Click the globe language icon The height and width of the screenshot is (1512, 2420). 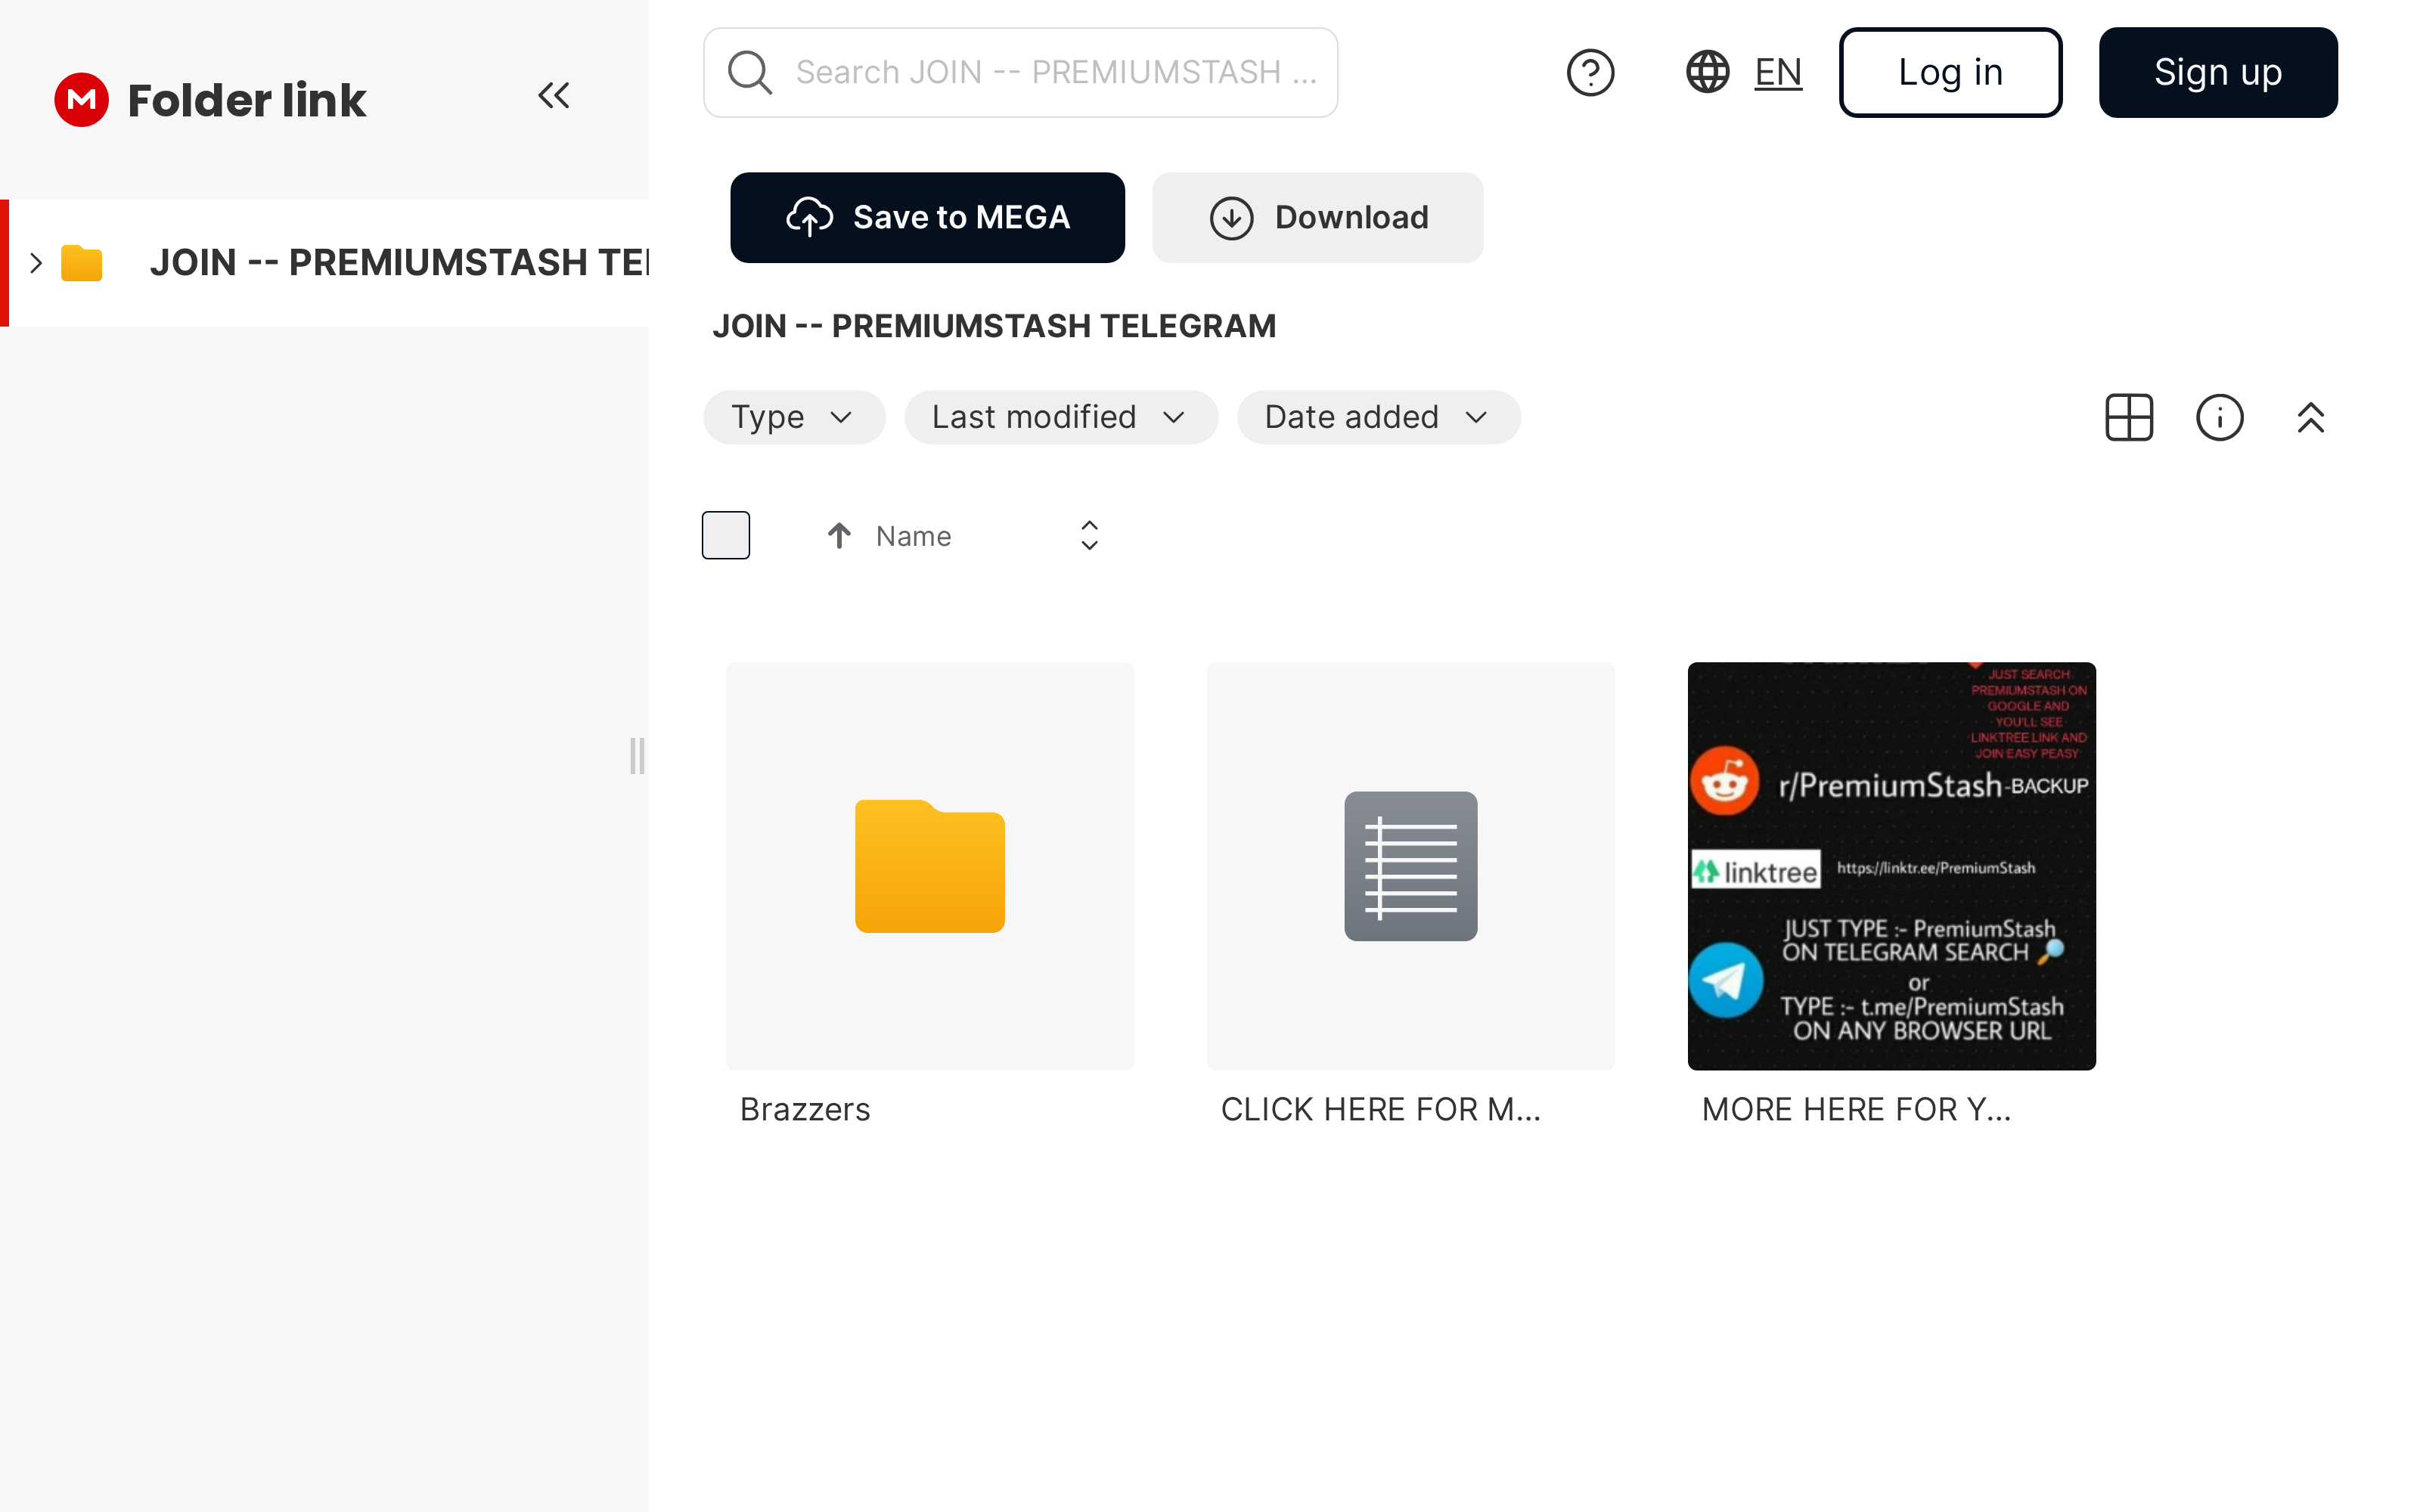pyautogui.click(x=1708, y=72)
